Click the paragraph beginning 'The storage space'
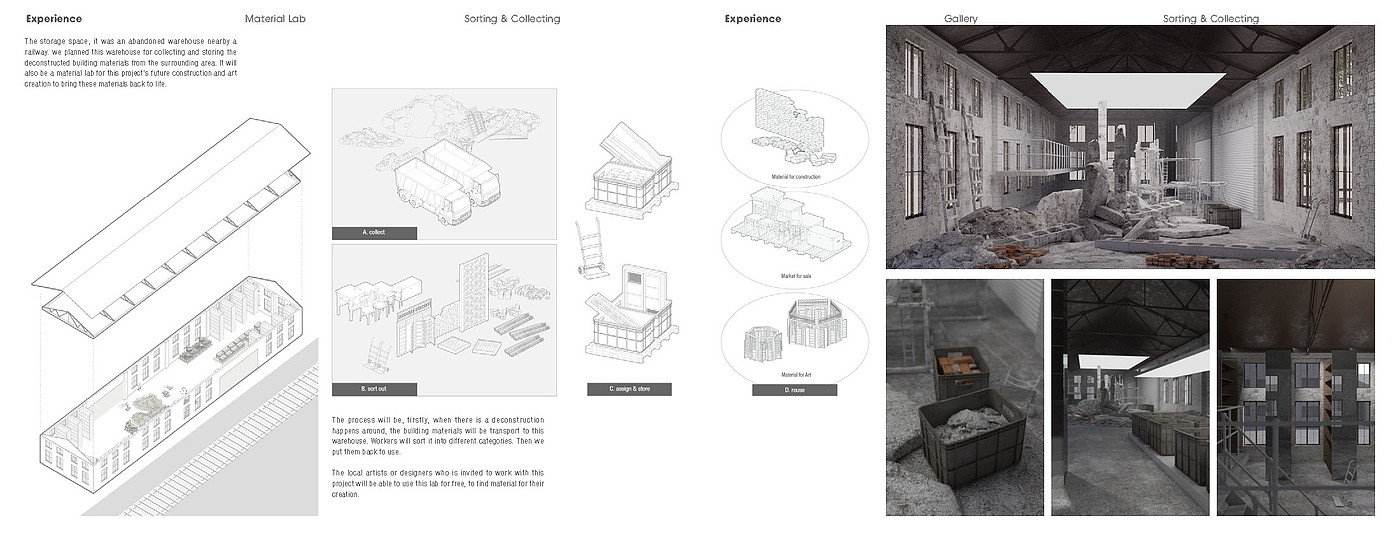The width and height of the screenshot is (1400, 541). click(x=131, y=63)
